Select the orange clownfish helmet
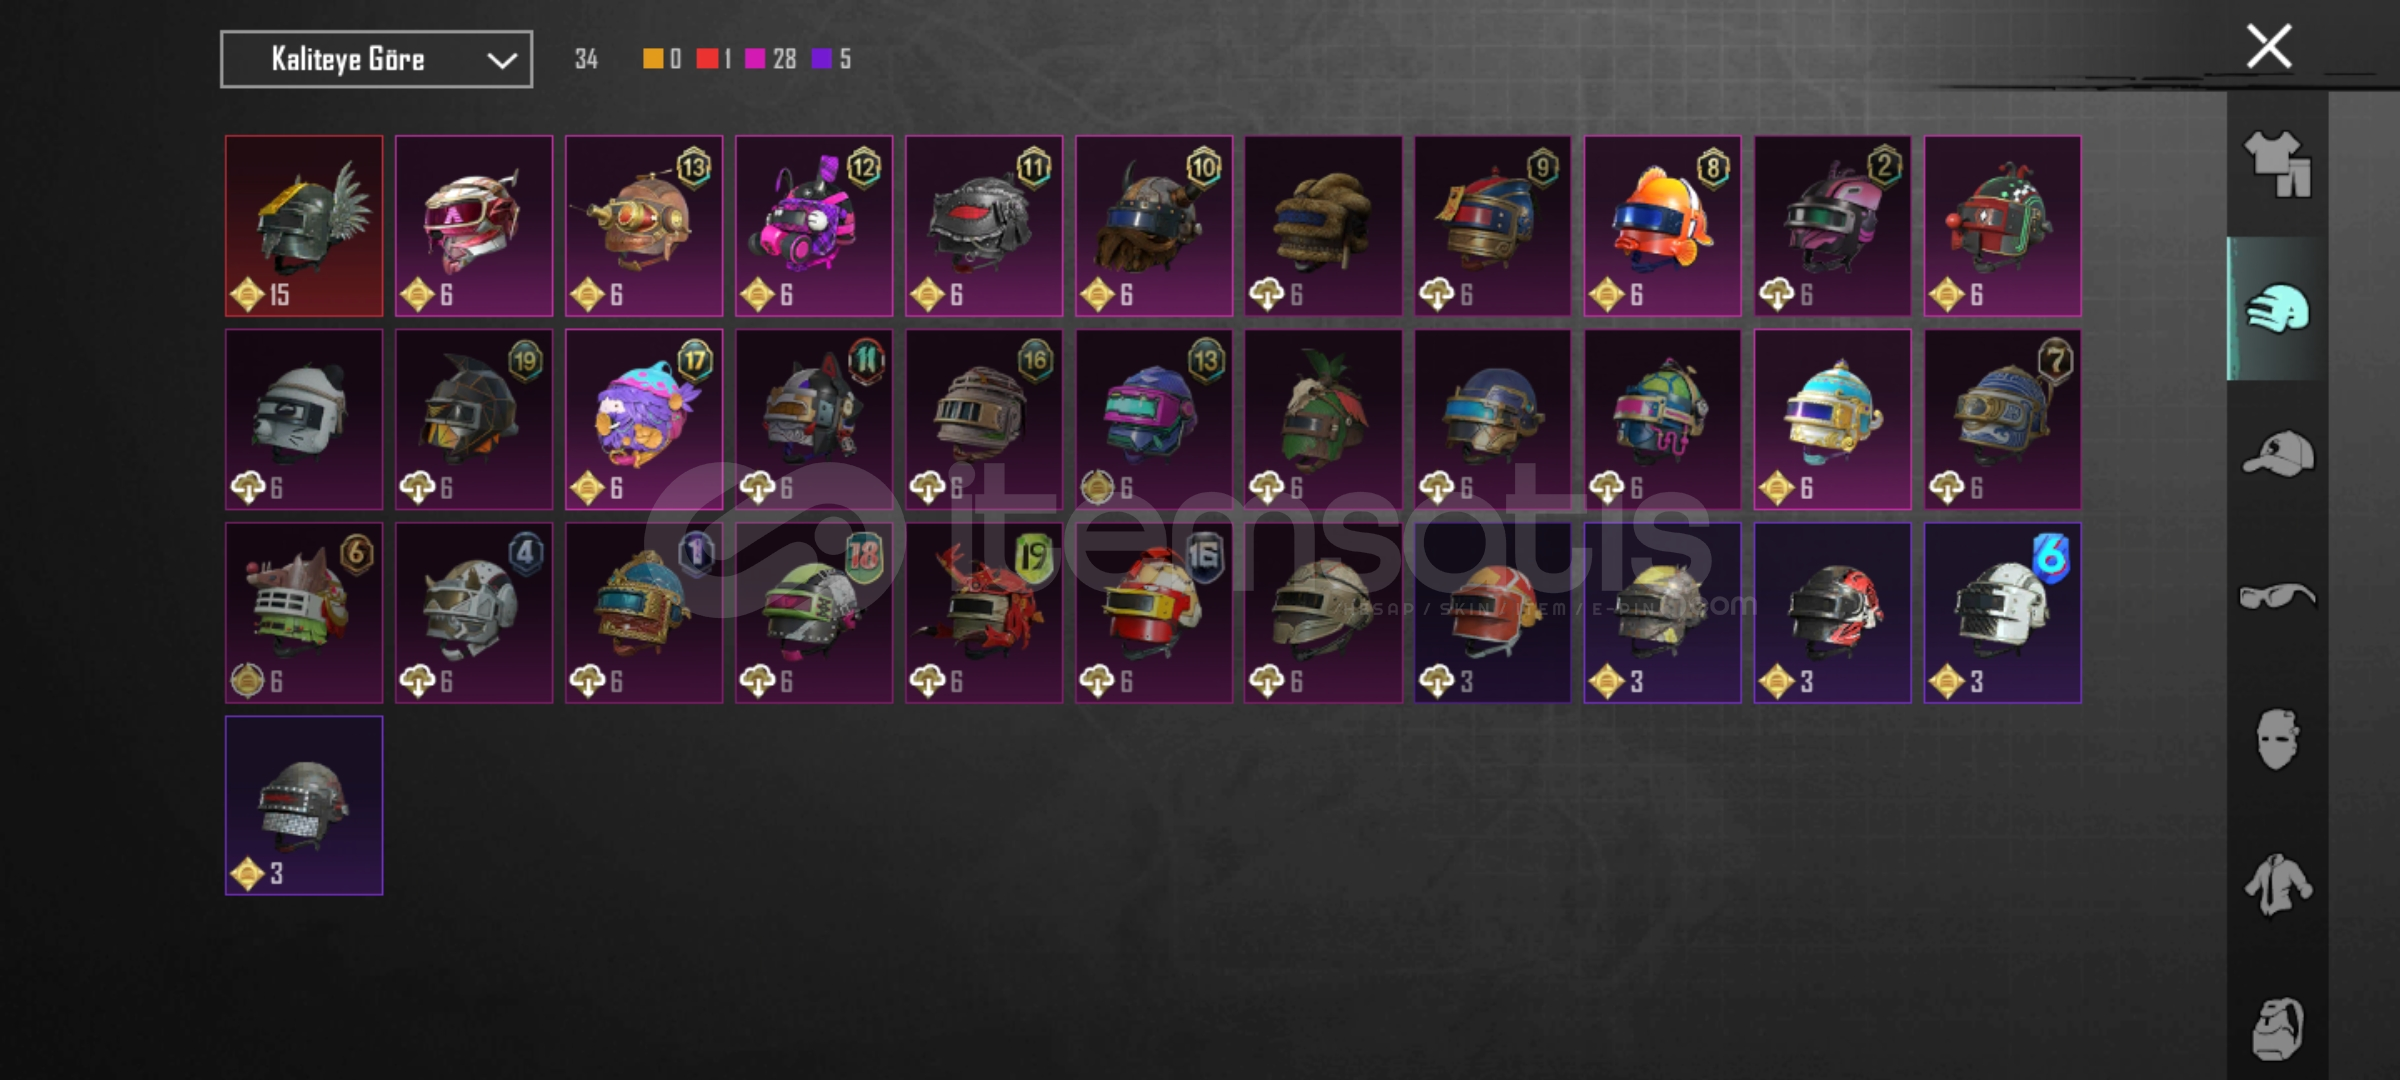2400x1080 pixels. coord(1663,226)
